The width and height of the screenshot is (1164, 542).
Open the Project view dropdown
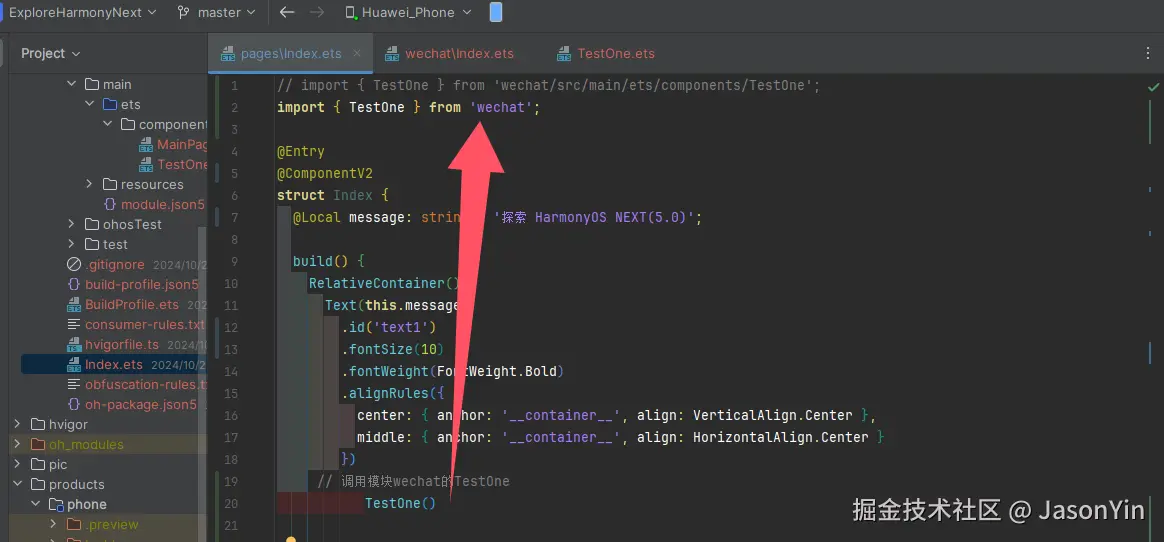[x=50, y=53]
